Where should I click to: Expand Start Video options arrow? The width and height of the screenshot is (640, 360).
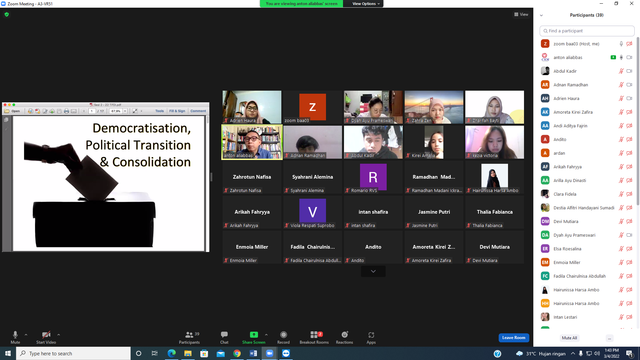click(58, 335)
